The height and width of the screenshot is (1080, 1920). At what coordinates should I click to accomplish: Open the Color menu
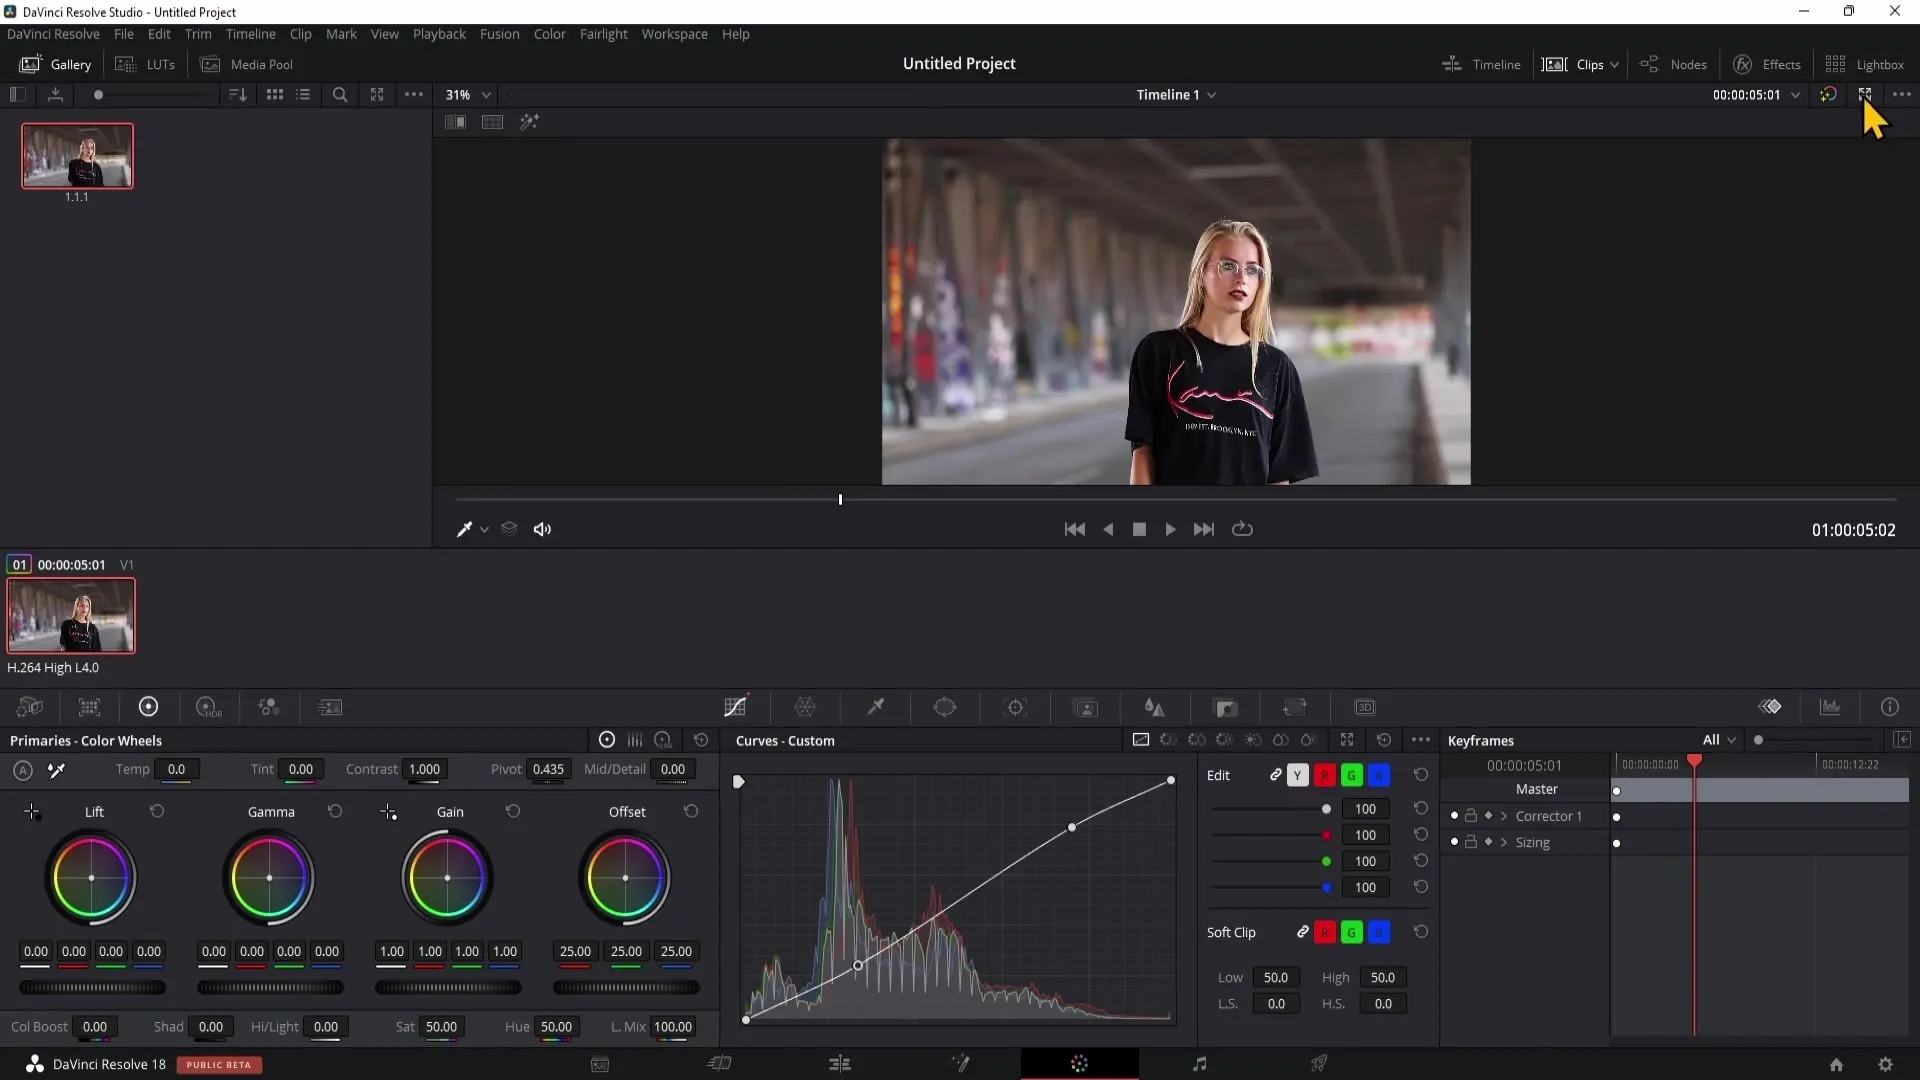551,33
